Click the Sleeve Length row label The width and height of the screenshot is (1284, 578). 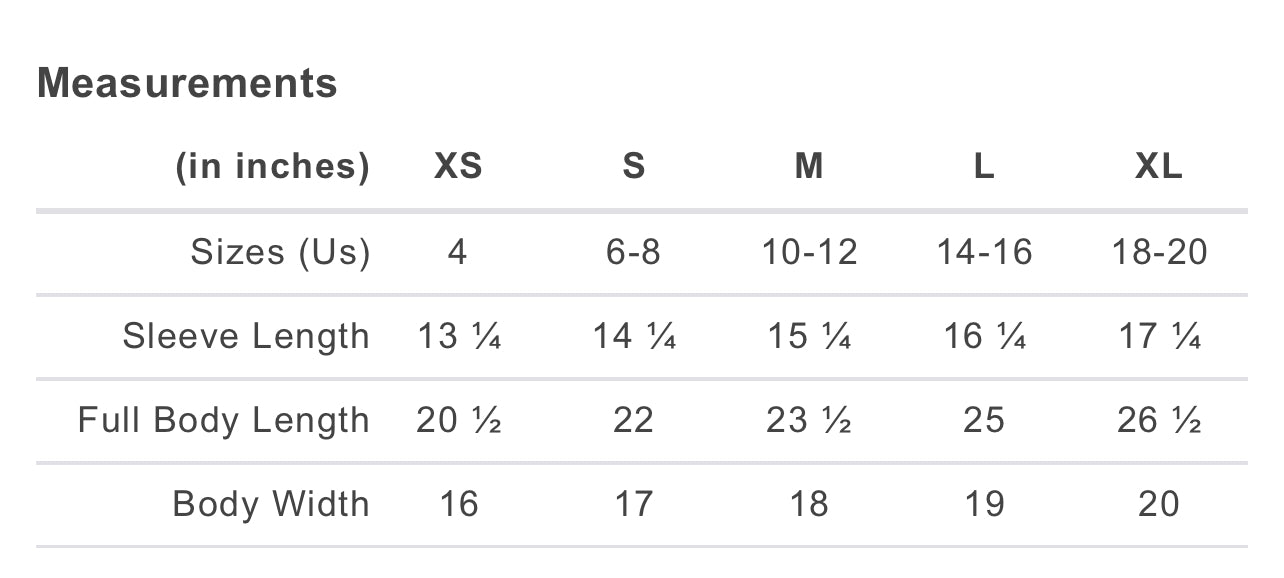point(246,336)
